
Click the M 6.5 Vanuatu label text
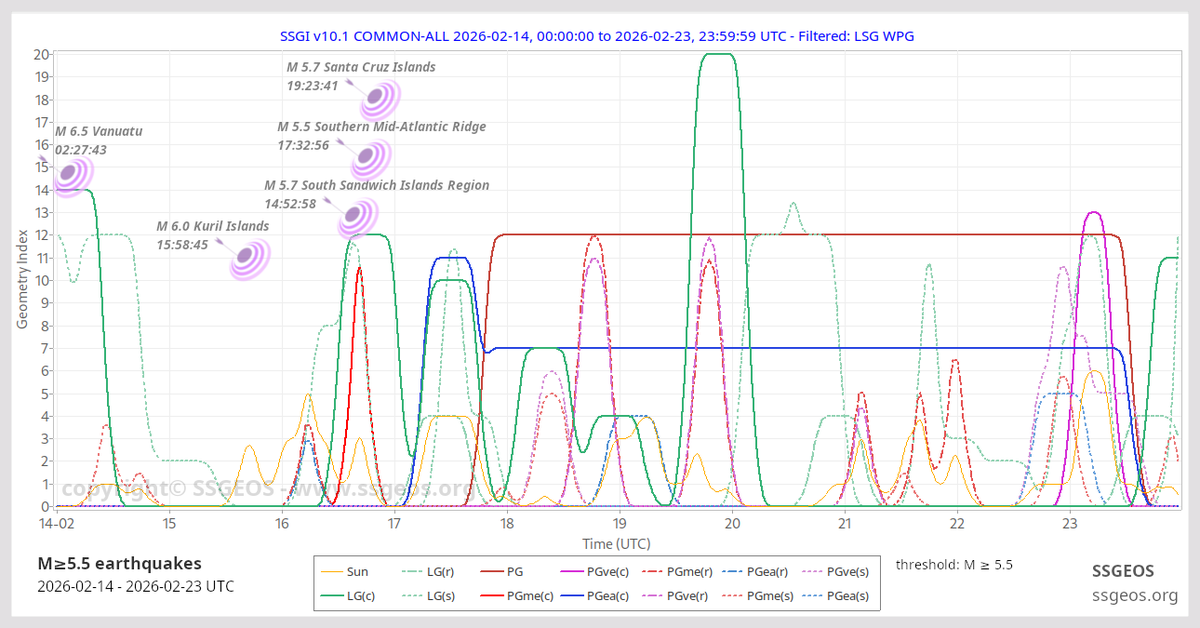click(99, 131)
